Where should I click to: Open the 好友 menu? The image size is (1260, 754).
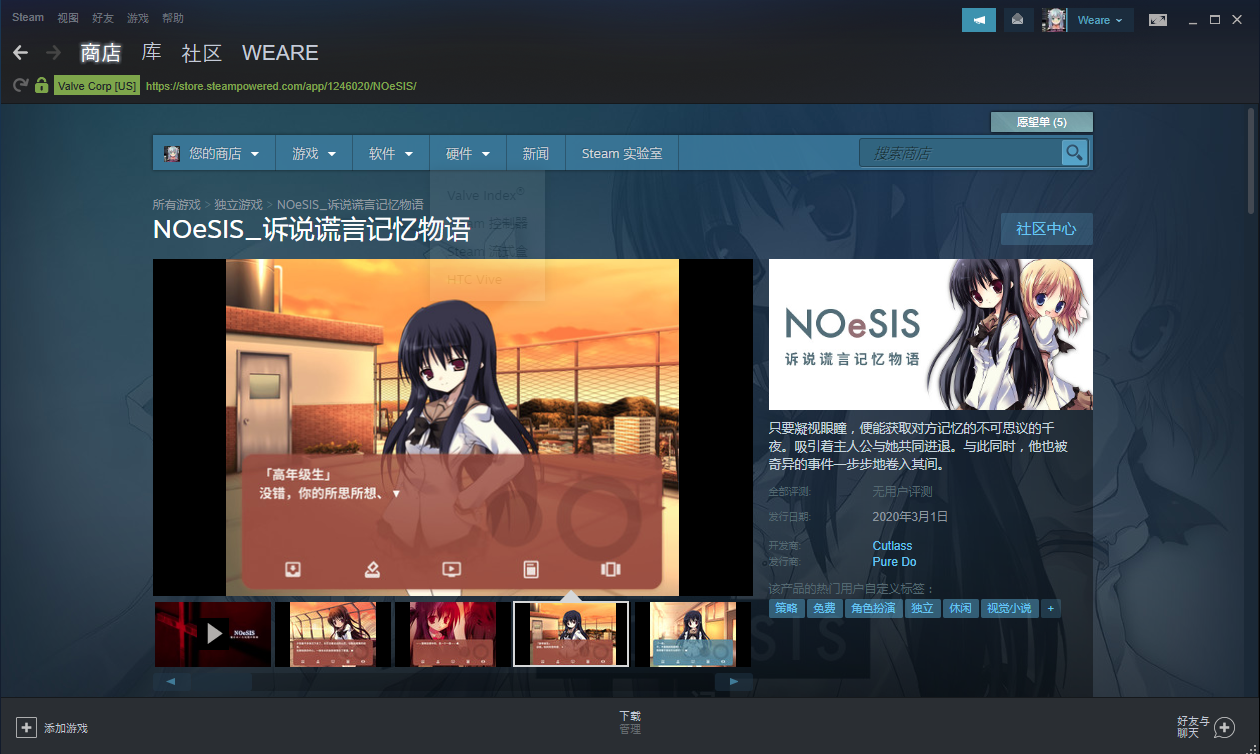103,18
